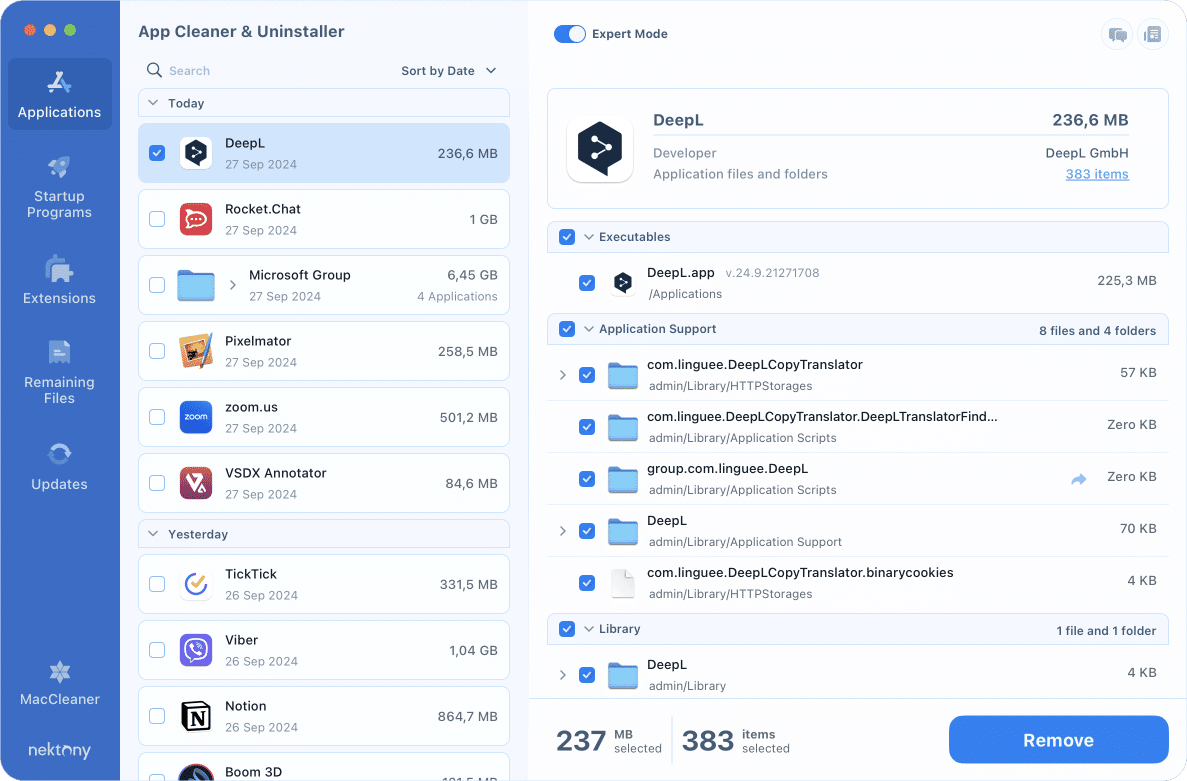Check the Notion checkbox
This screenshot has height=781, width=1187.
(157, 716)
